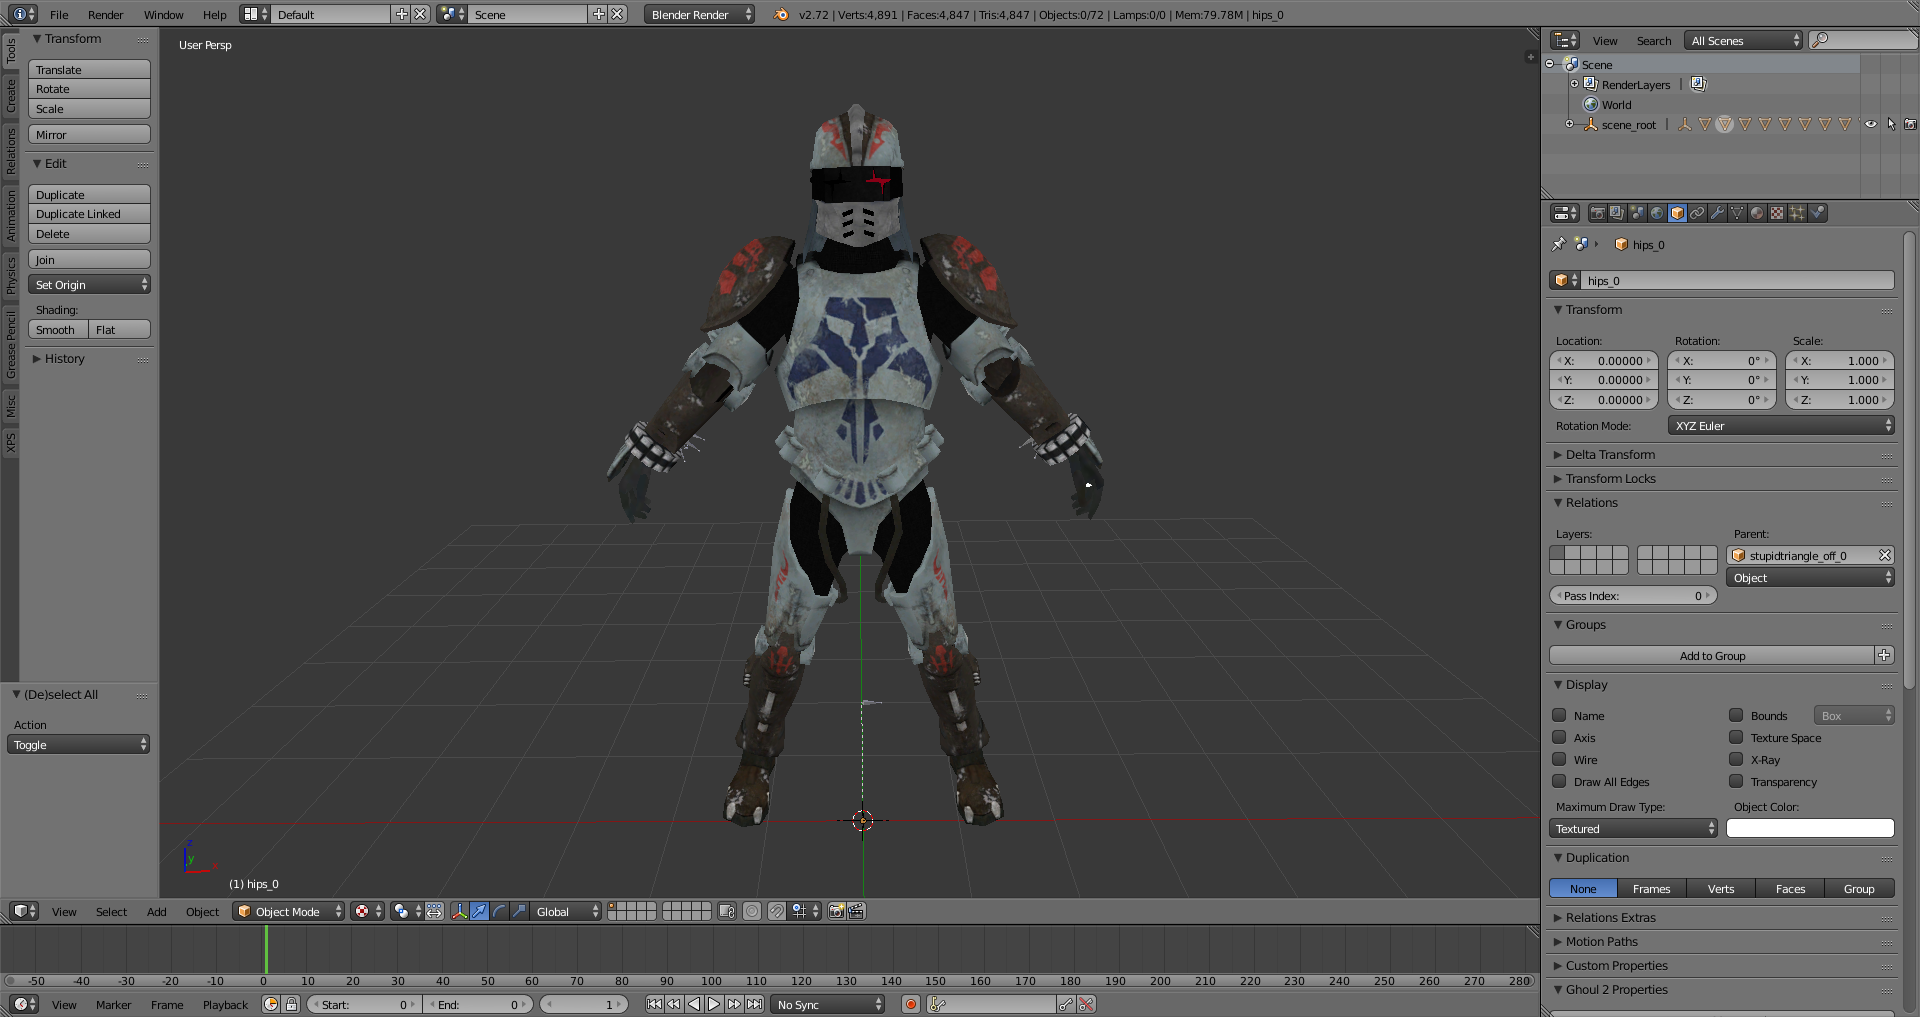Toggle proportional editing circle icon

click(752, 911)
